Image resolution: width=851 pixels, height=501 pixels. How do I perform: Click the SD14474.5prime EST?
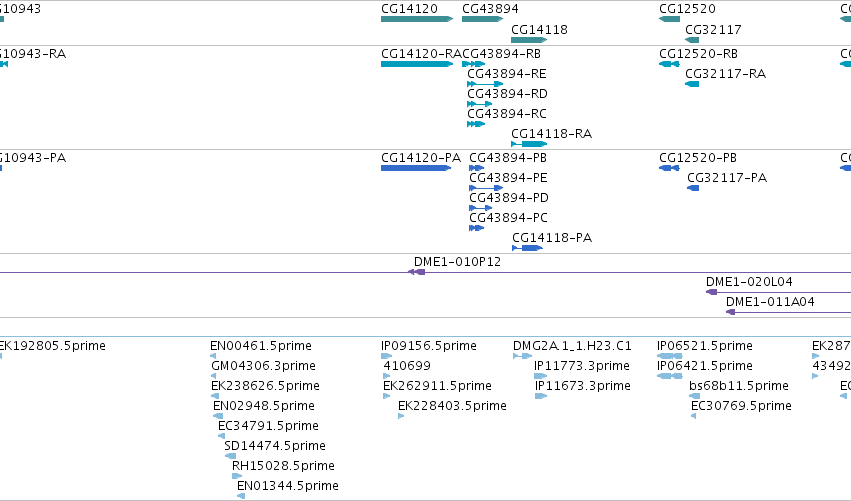[230, 456]
